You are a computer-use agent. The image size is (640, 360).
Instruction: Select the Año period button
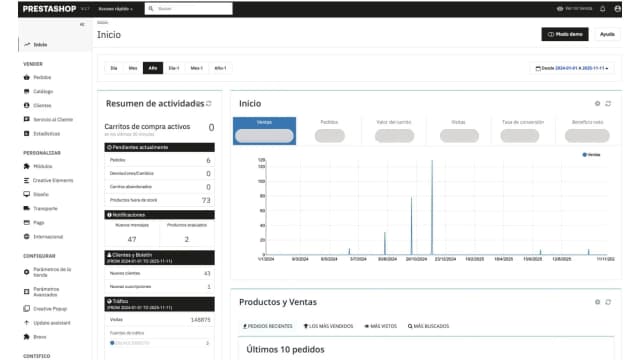point(153,68)
